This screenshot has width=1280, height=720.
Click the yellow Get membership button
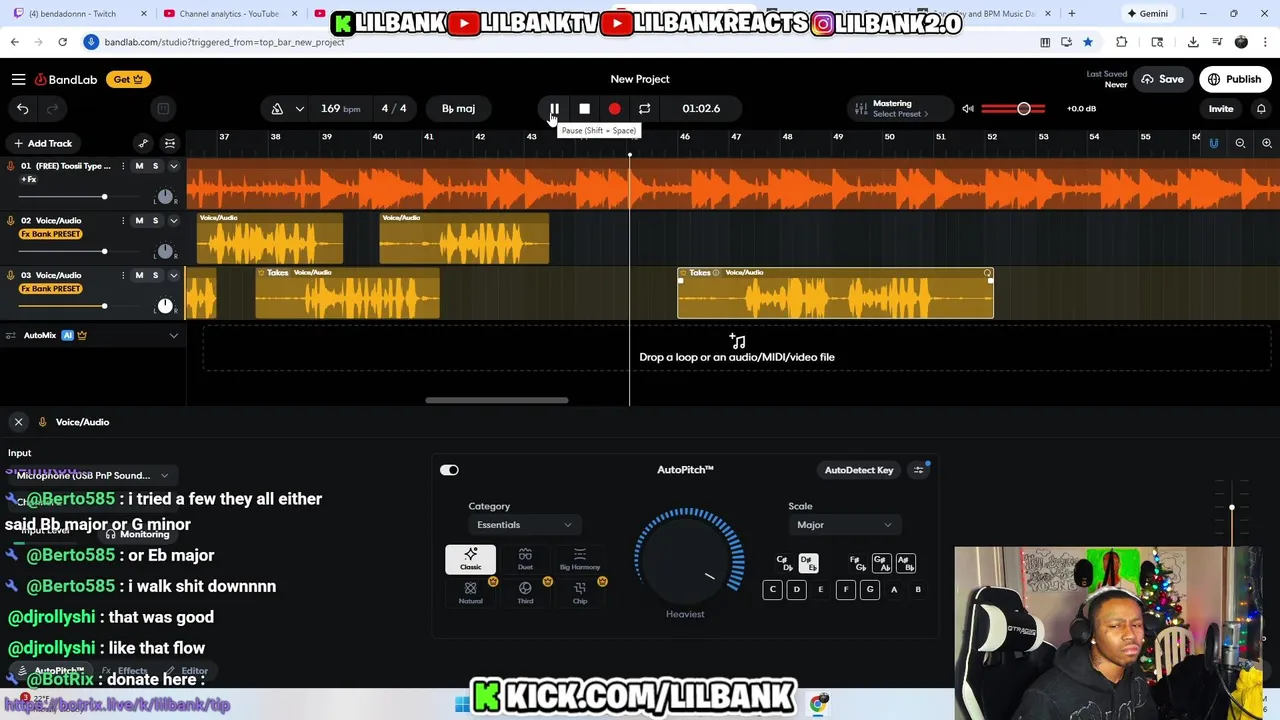[x=127, y=79]
